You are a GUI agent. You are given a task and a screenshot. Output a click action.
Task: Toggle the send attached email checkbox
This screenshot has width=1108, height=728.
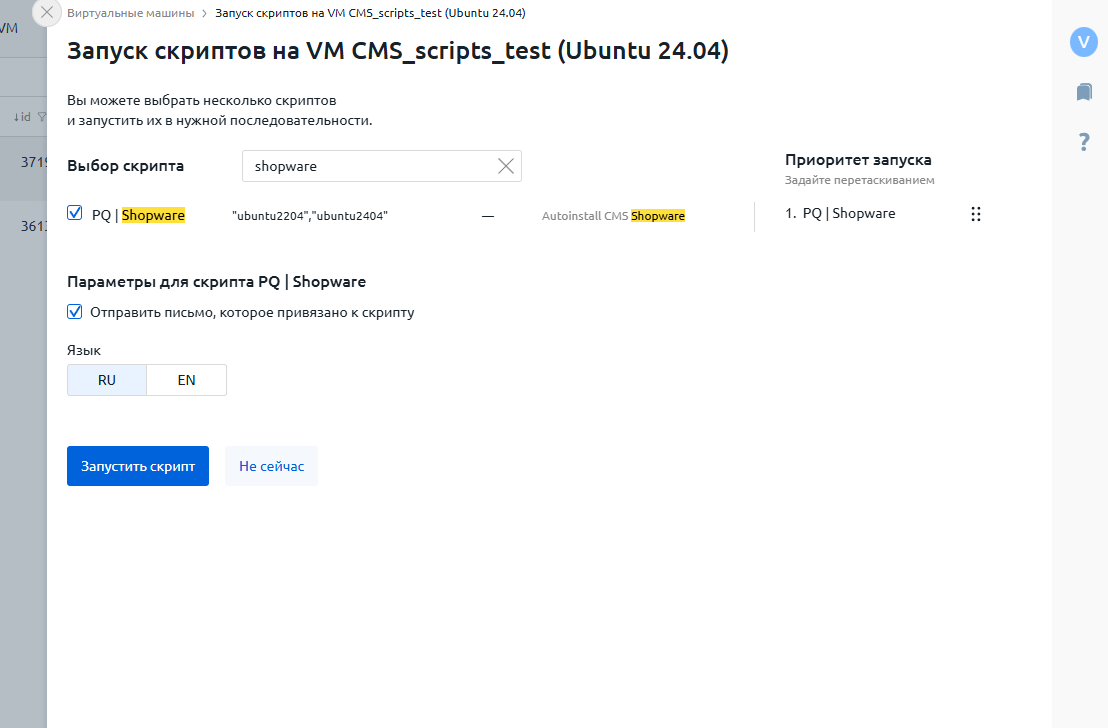(75, 312)
